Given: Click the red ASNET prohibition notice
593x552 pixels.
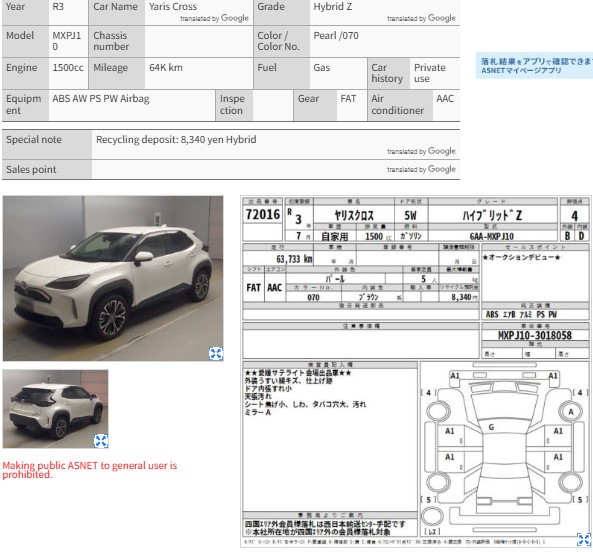Looking at the screenshot, I should [x=90, y=470].
